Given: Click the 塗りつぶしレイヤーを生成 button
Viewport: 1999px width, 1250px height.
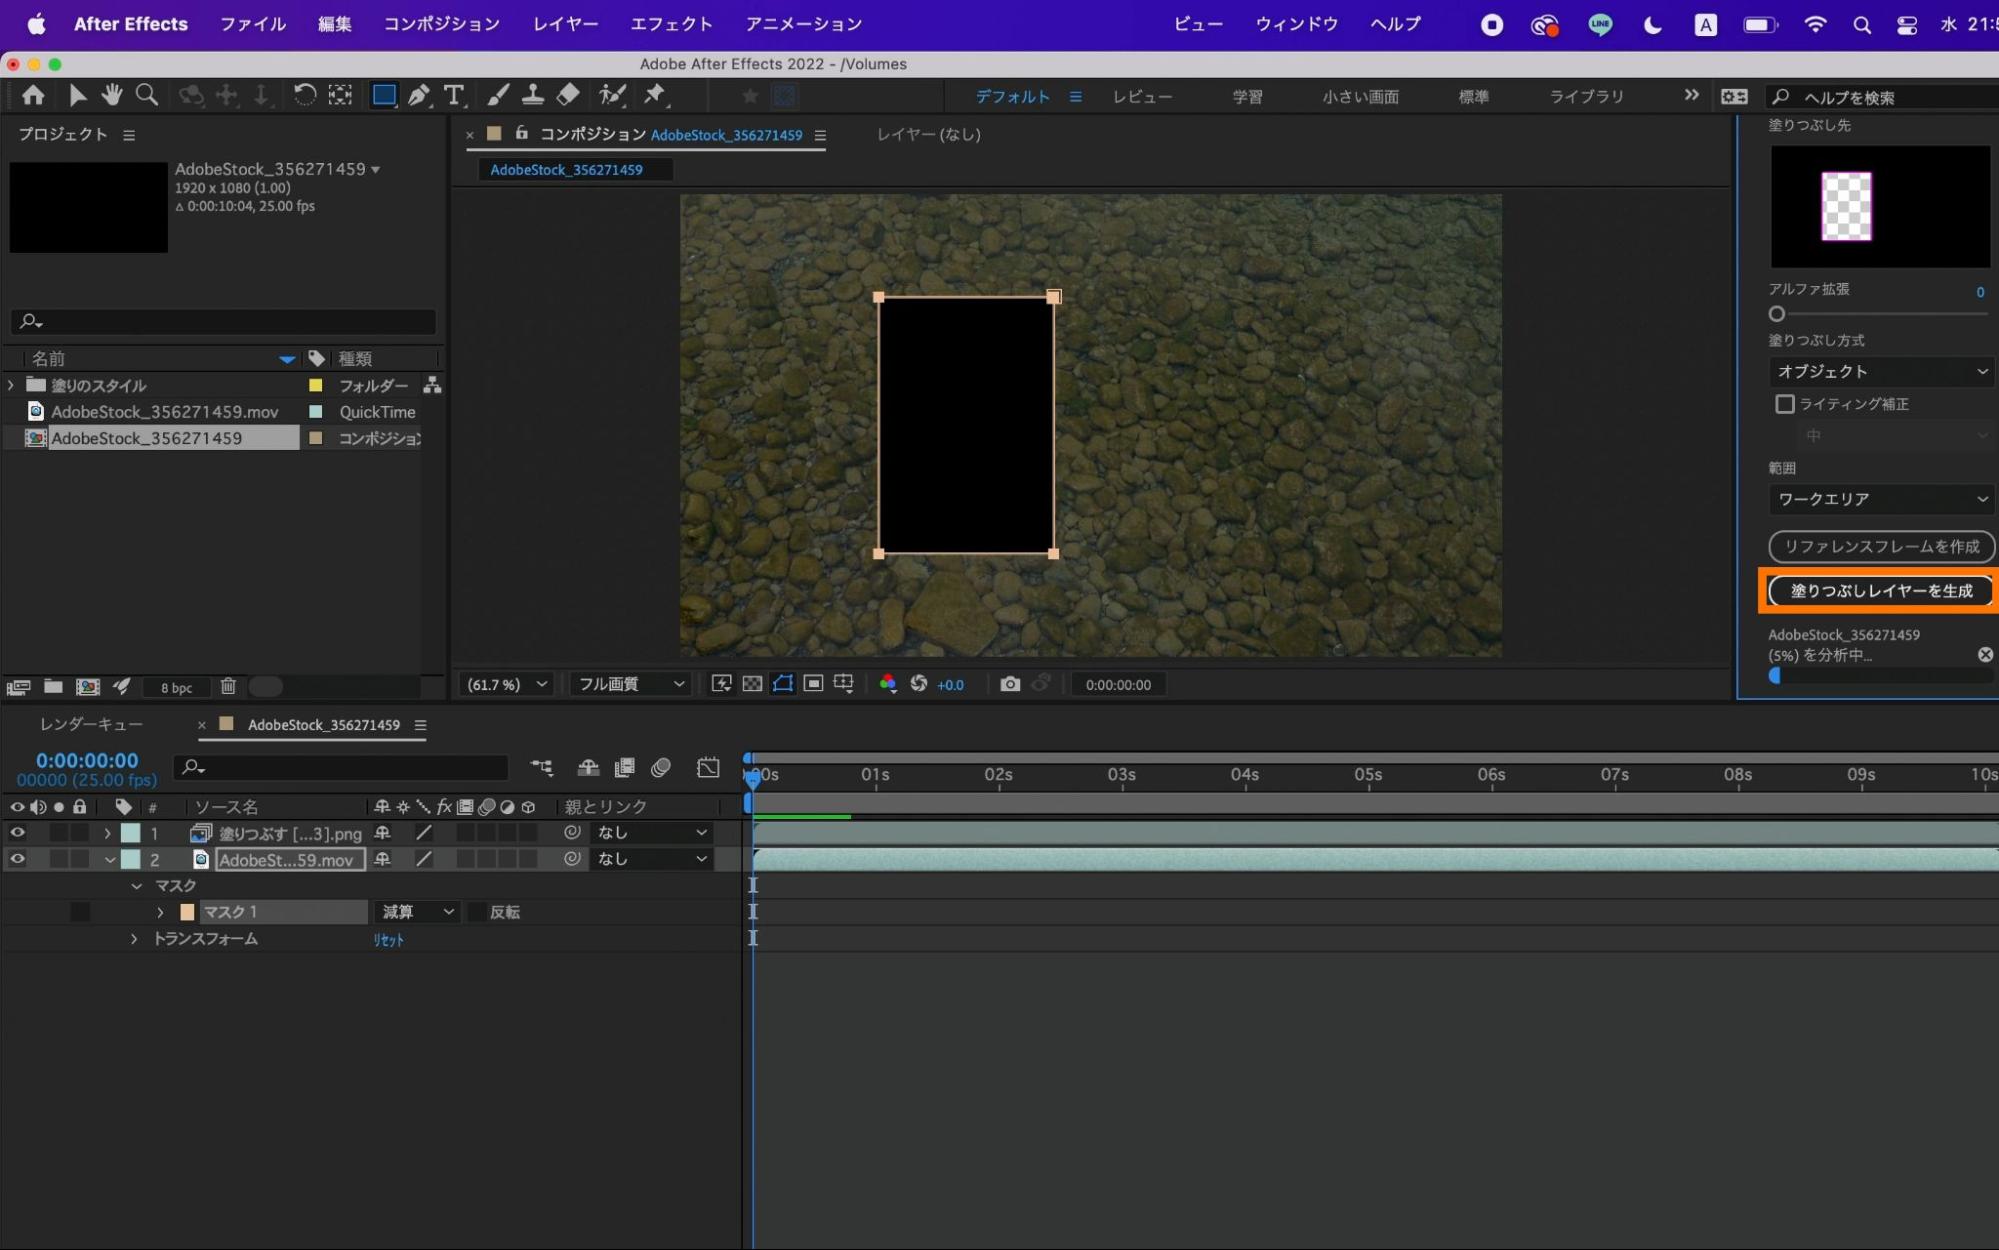Looking at the screenshot, I should point(1880,591).
